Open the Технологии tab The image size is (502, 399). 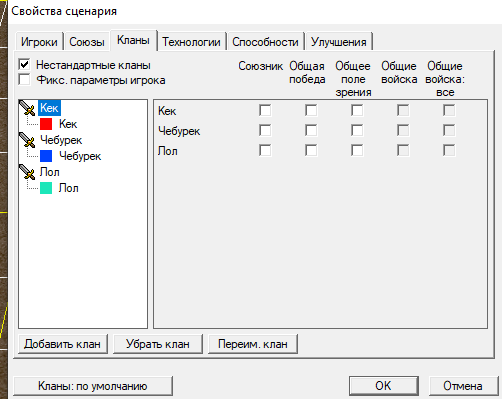191,42
